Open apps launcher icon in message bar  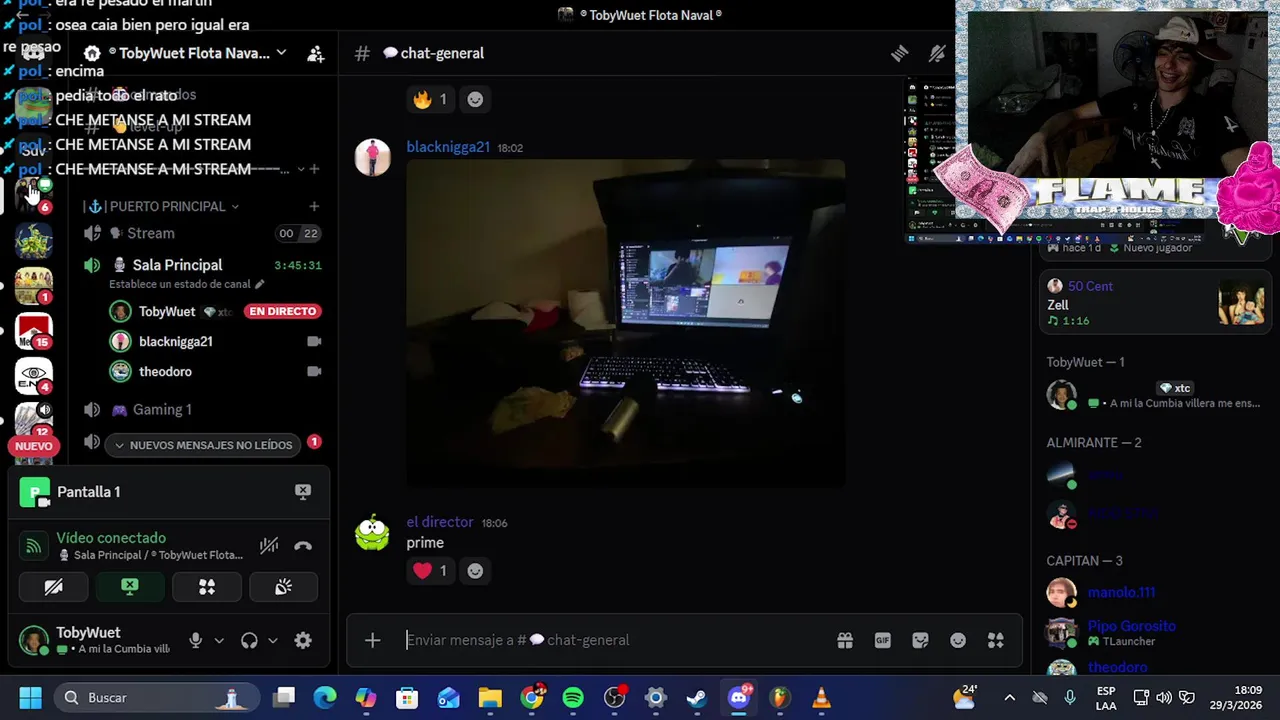point(996,640)
